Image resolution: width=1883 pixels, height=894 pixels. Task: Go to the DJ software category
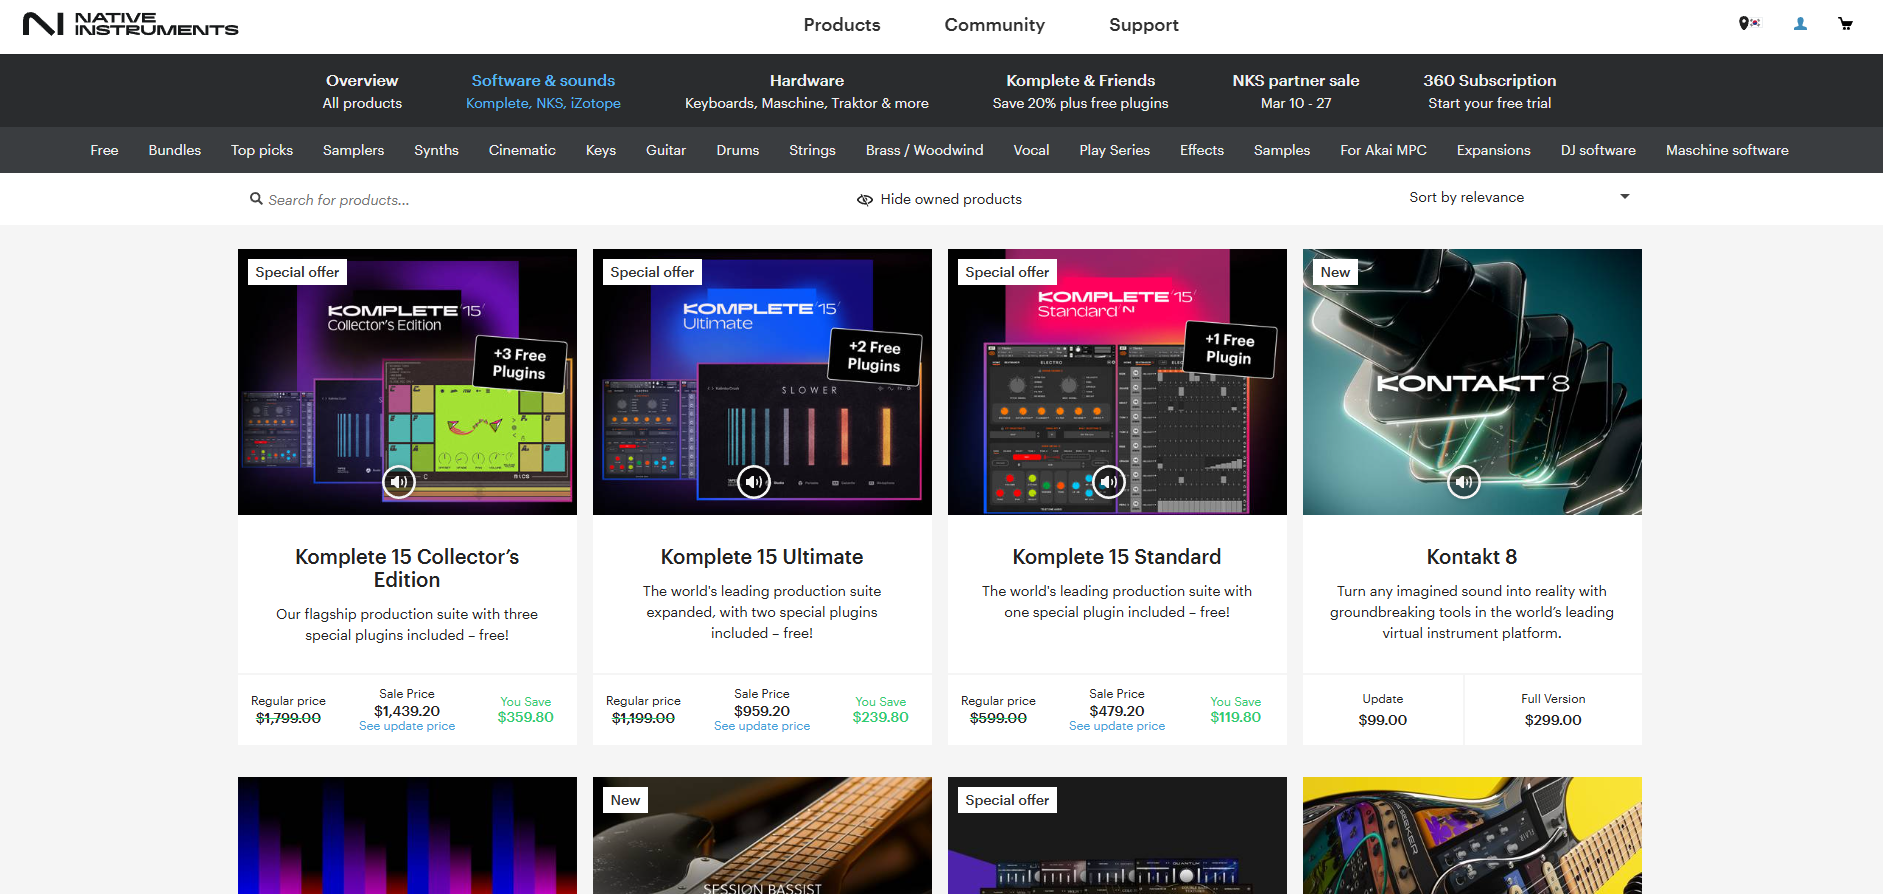coord(1599,150)
